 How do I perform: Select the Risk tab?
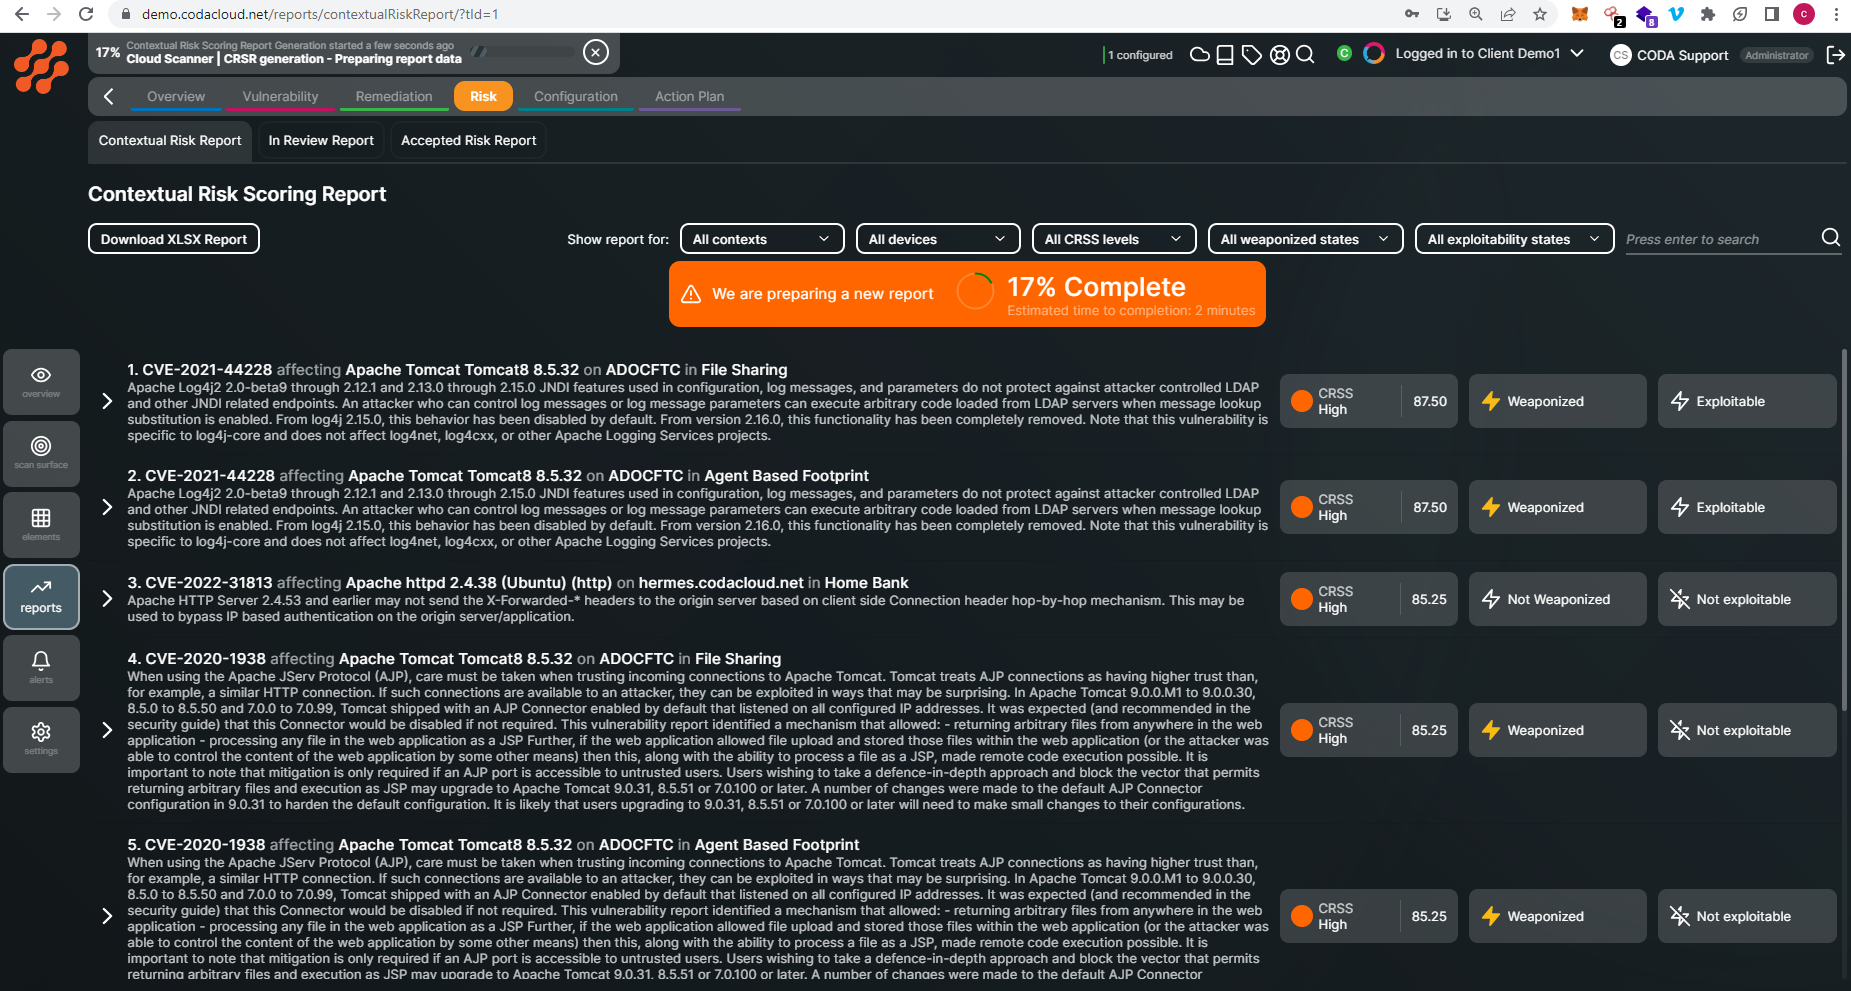click(484, 96)
